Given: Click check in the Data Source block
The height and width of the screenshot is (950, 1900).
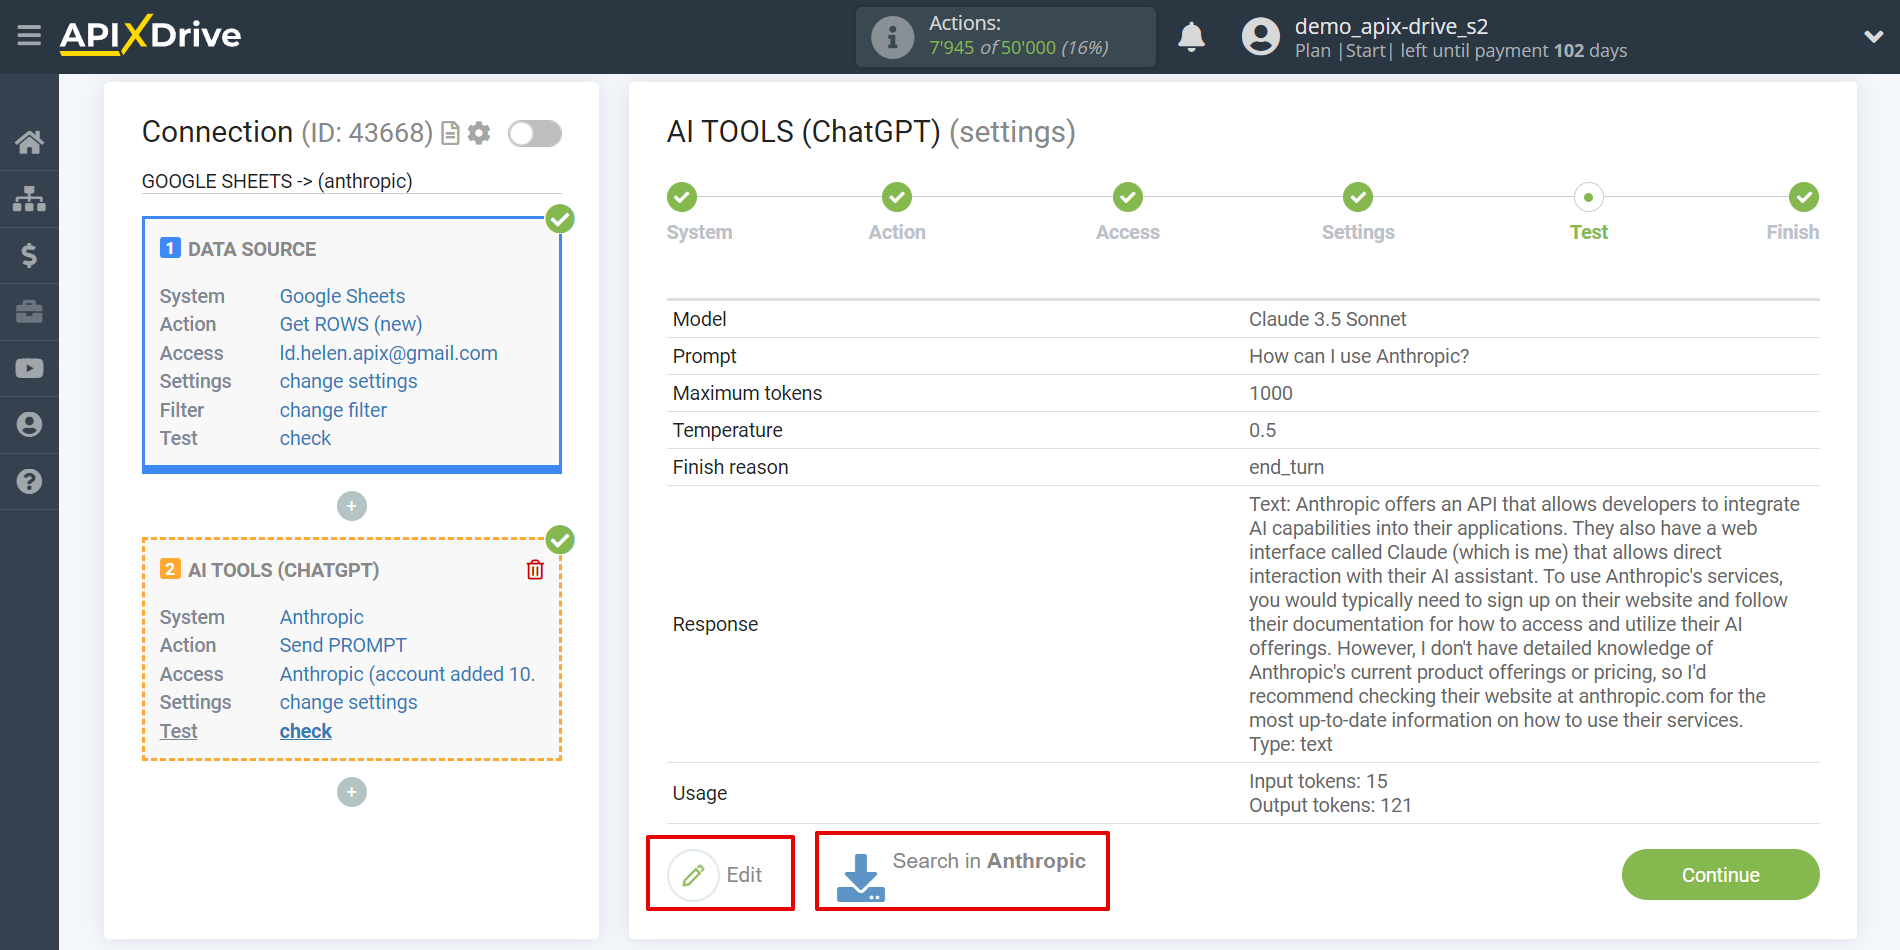Looking at the screenshot, I should (305, 438).
